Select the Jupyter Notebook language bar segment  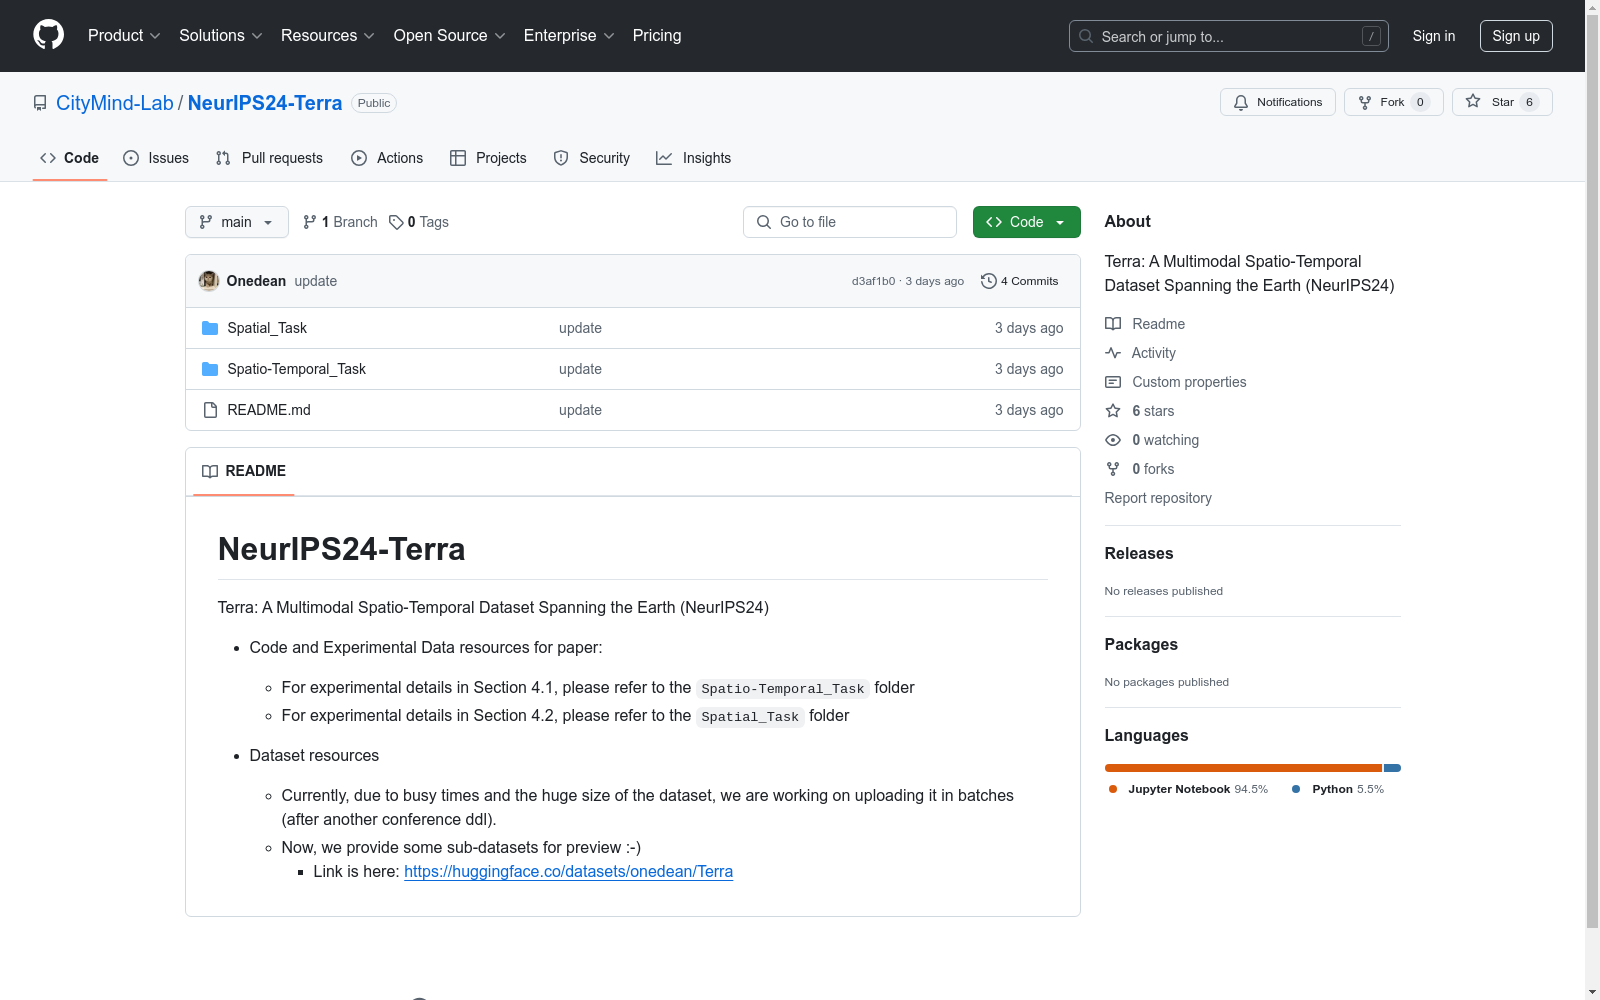[x=1243, y=768]
